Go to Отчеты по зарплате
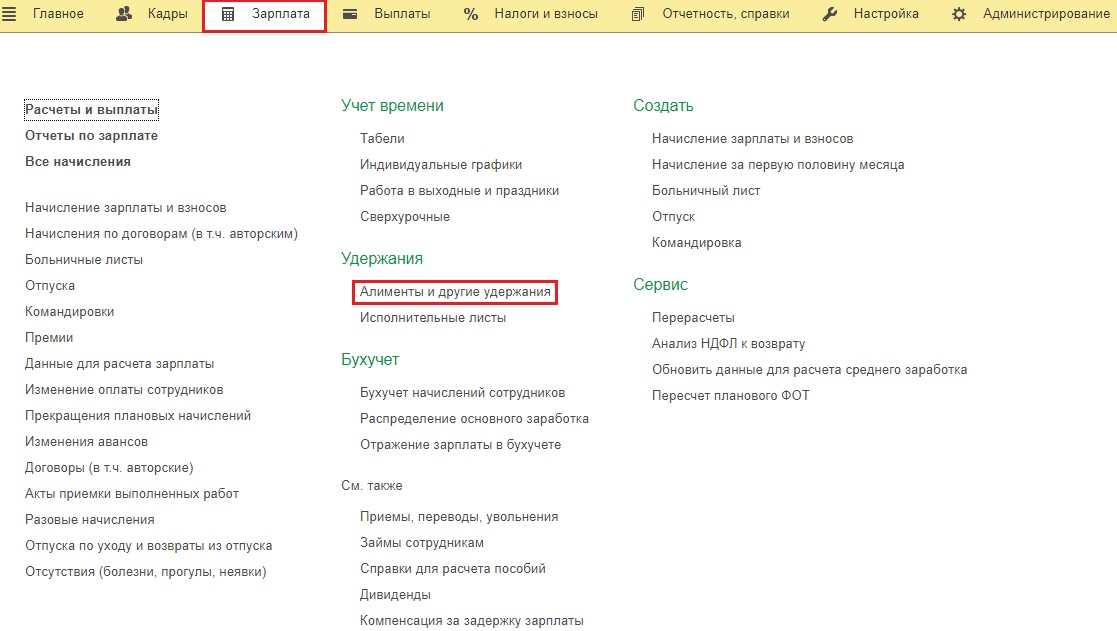 [x=91, y=136]
